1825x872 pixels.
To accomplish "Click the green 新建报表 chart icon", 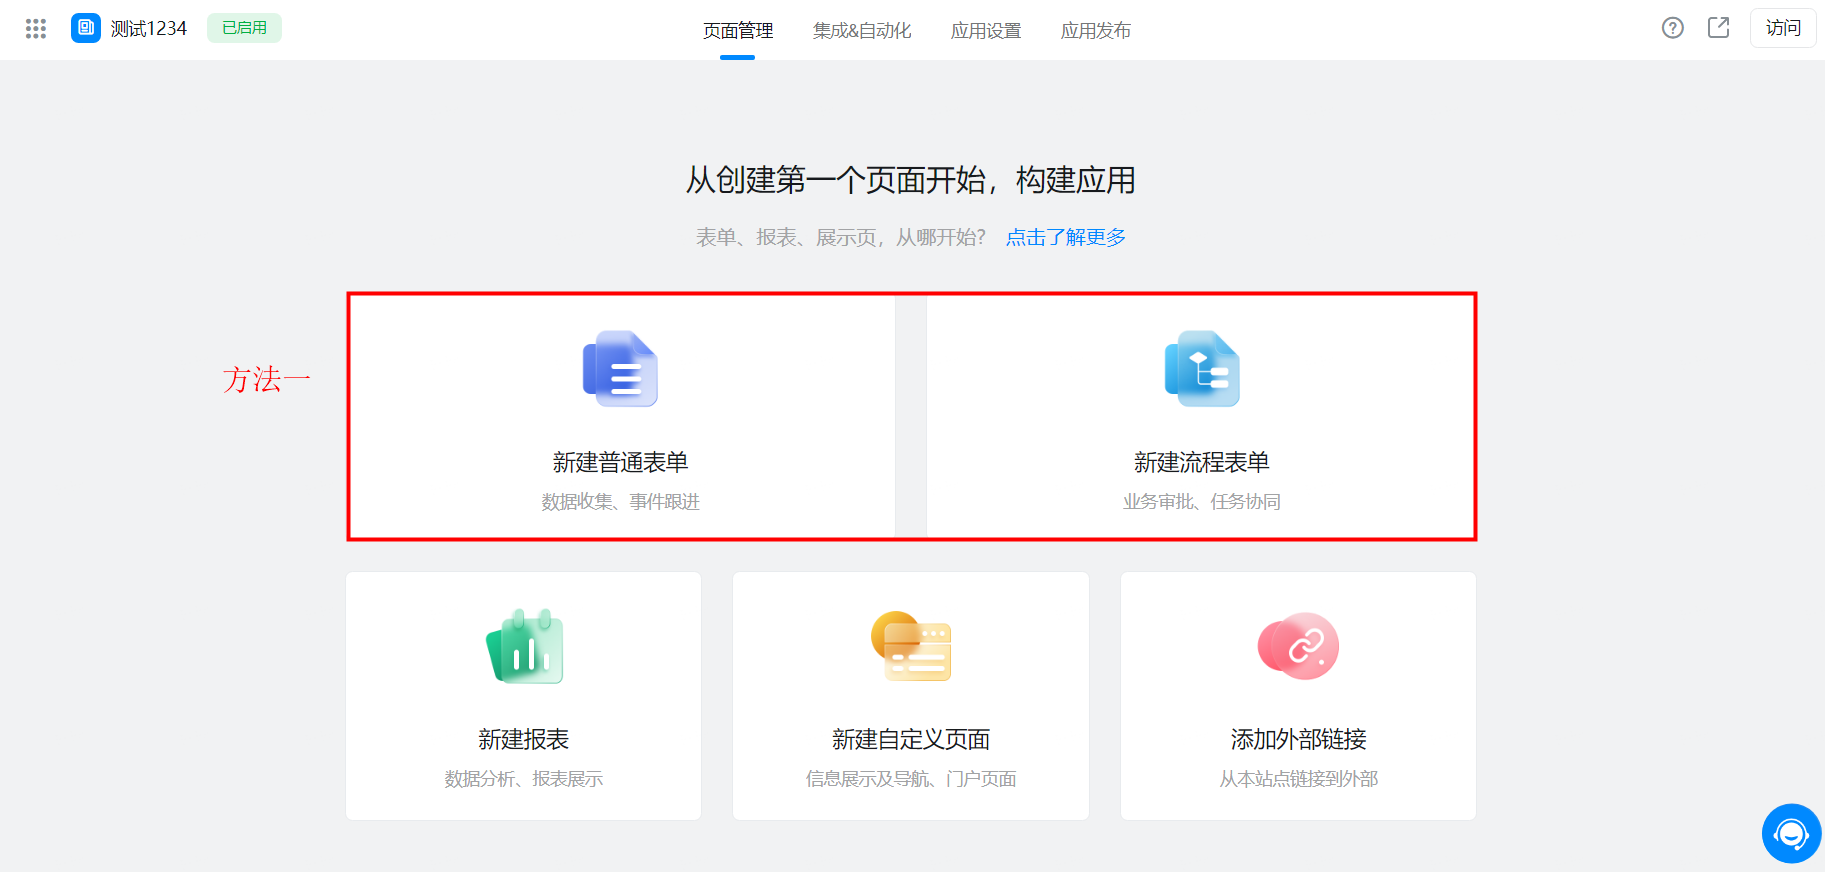I will [x=524, y=646].
